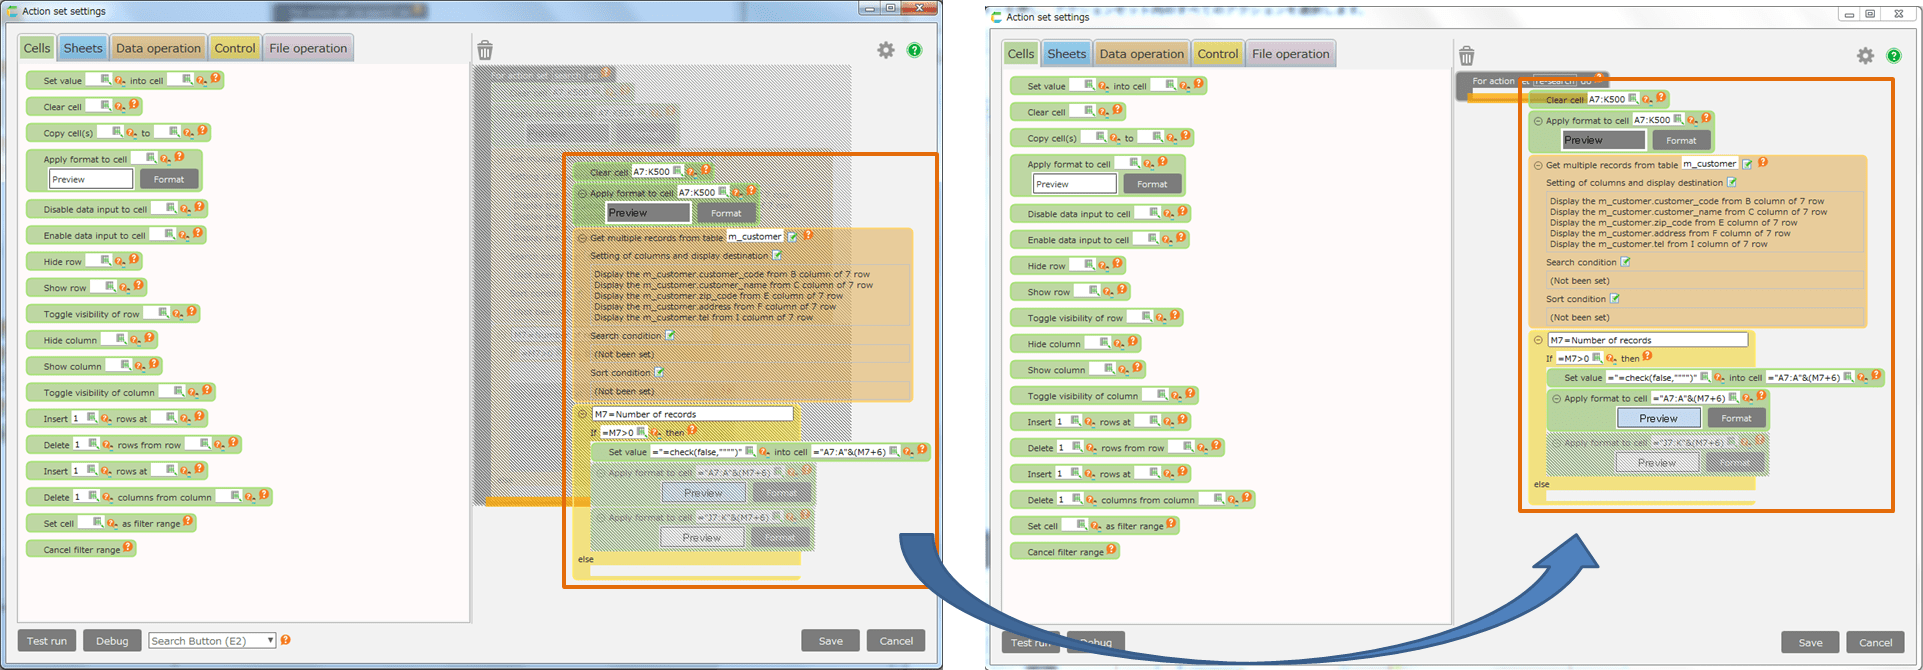This screenshot has width=1923, height=670.
Task: Click the Save button in the right window
Action: coord(1810,642)
